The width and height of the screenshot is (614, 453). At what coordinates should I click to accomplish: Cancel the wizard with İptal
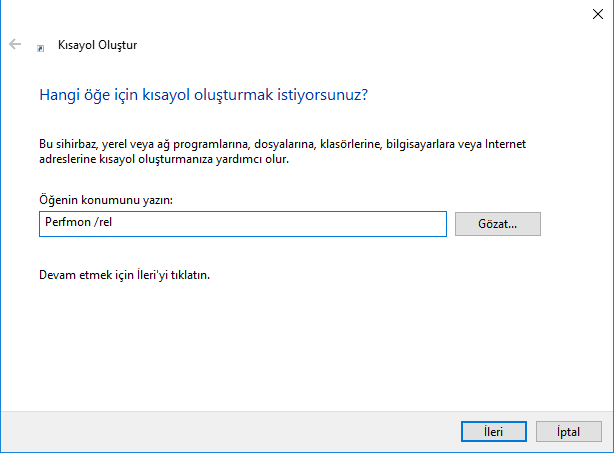tap(569, 431)
